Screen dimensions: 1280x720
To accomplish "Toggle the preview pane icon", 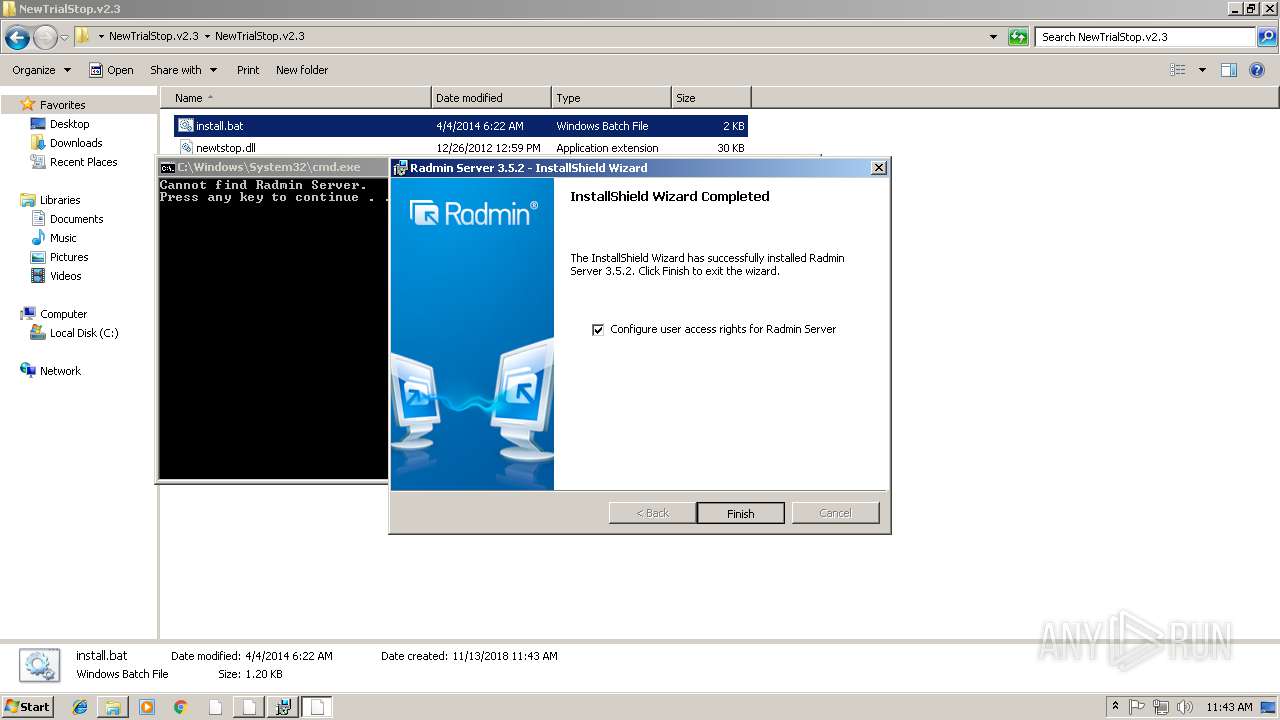I will [1229, 70].
